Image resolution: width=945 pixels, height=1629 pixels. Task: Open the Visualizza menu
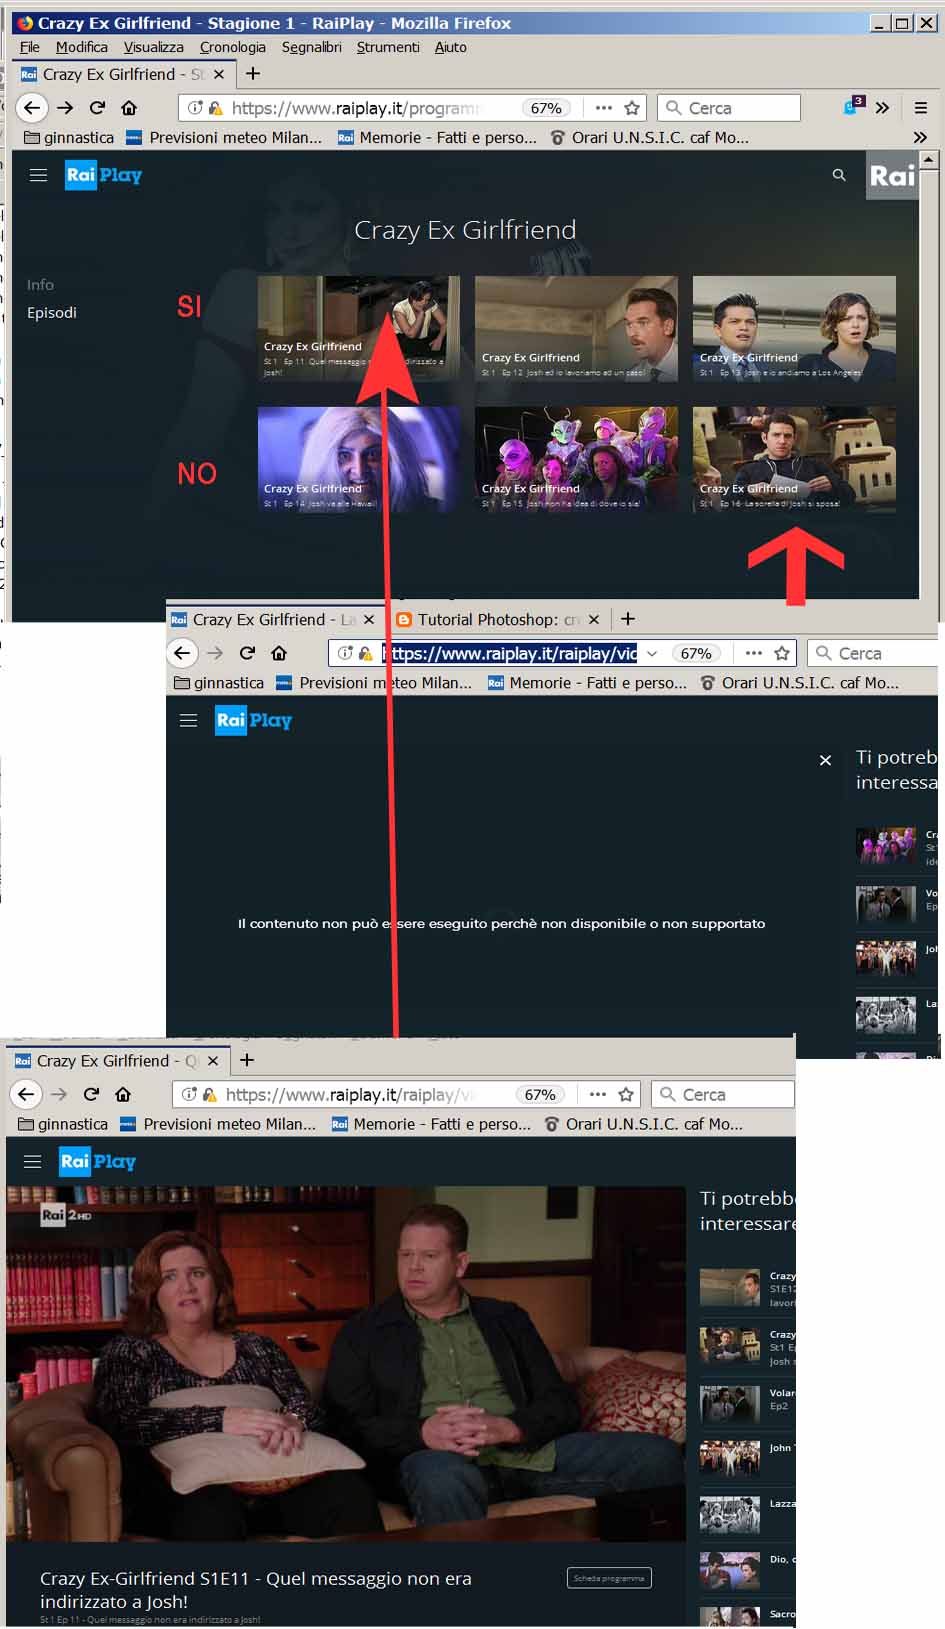(153, 47)
